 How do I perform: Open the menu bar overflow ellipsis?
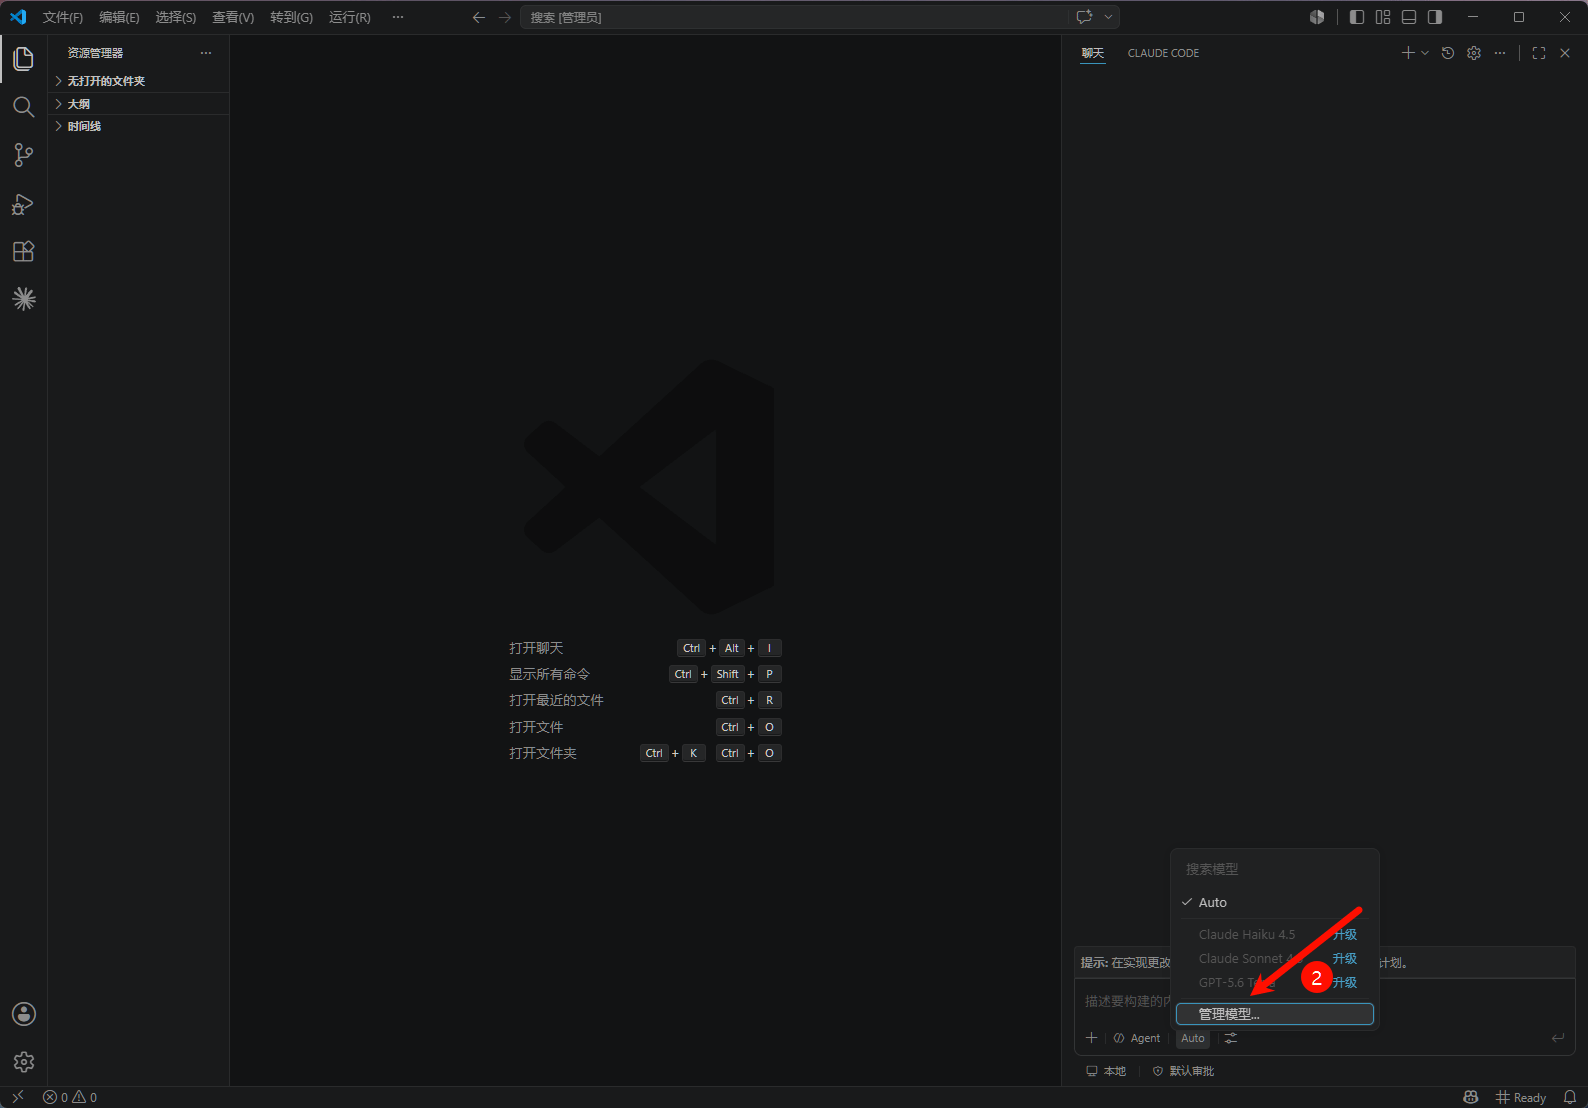point(398,17)
